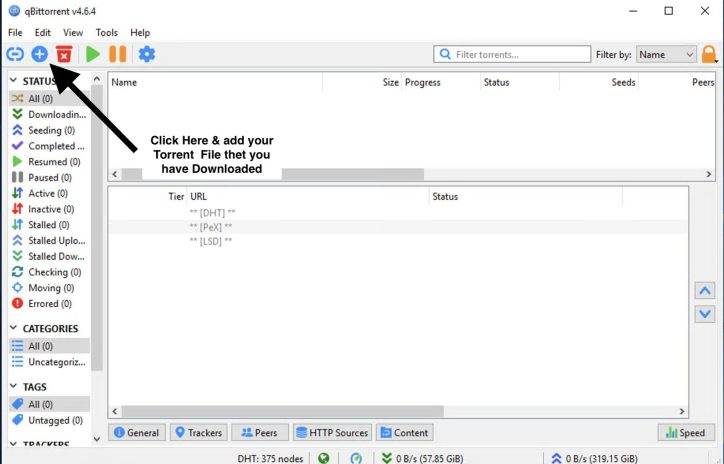This screenshot has width=724, height=464.
Task: Collapse the STATUS section chevron
Action: coord(13,80)
